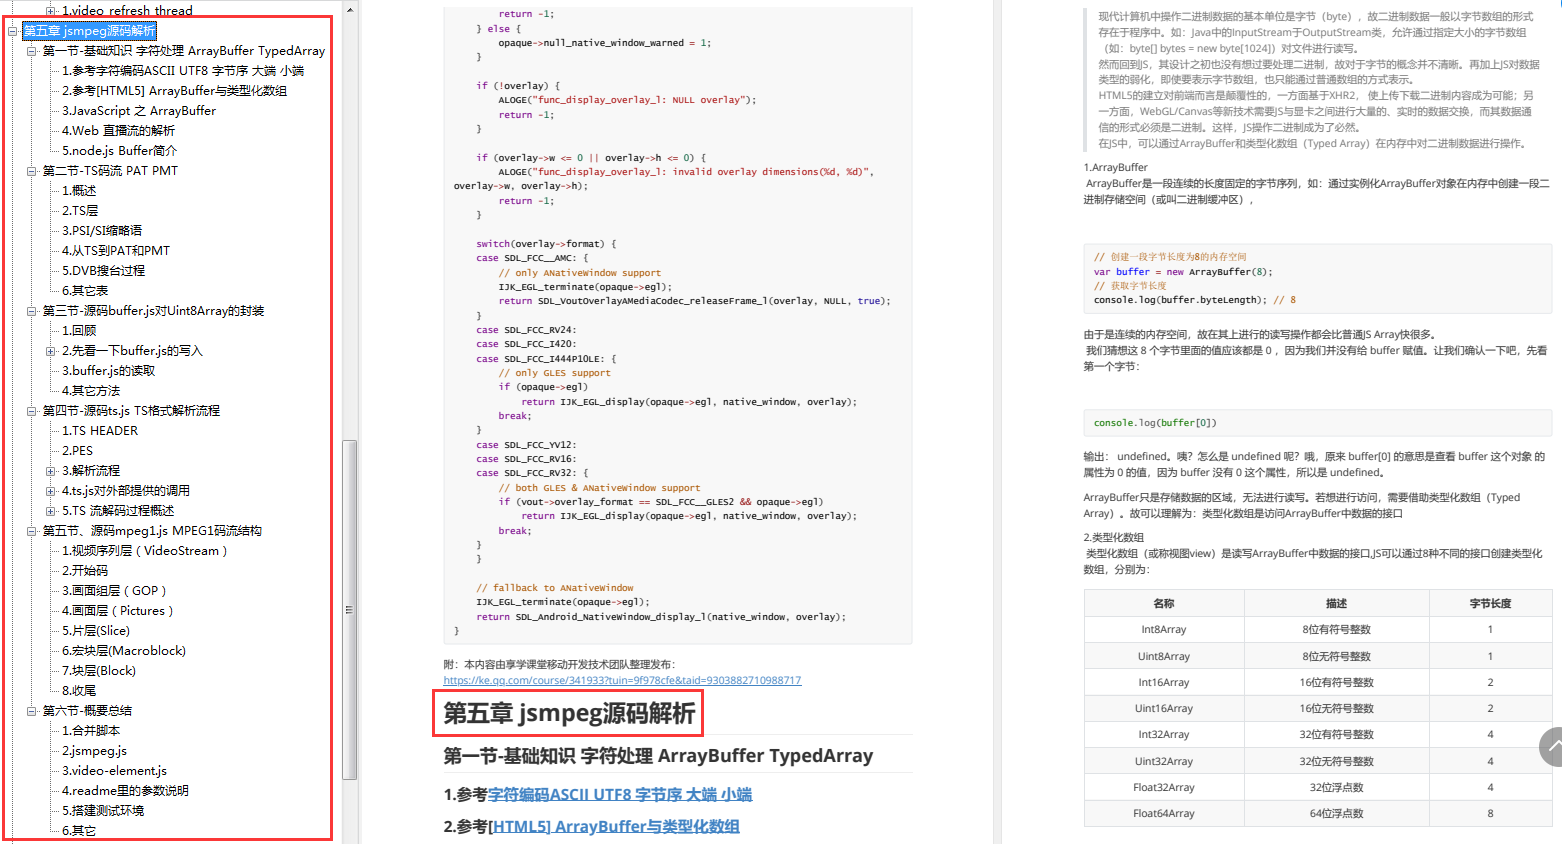Select 3.PSI/SI缩略语 outline item
The height and width of the screenshot is (844, 1562).
point(102,231)
